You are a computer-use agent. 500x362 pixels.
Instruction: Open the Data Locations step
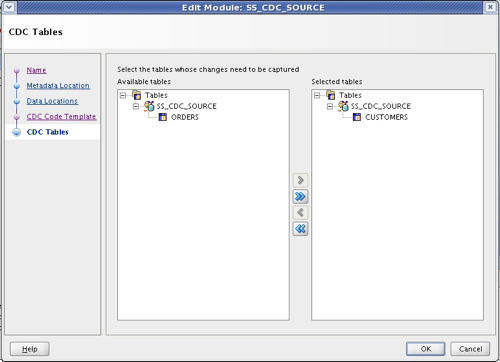coord(52,101)
